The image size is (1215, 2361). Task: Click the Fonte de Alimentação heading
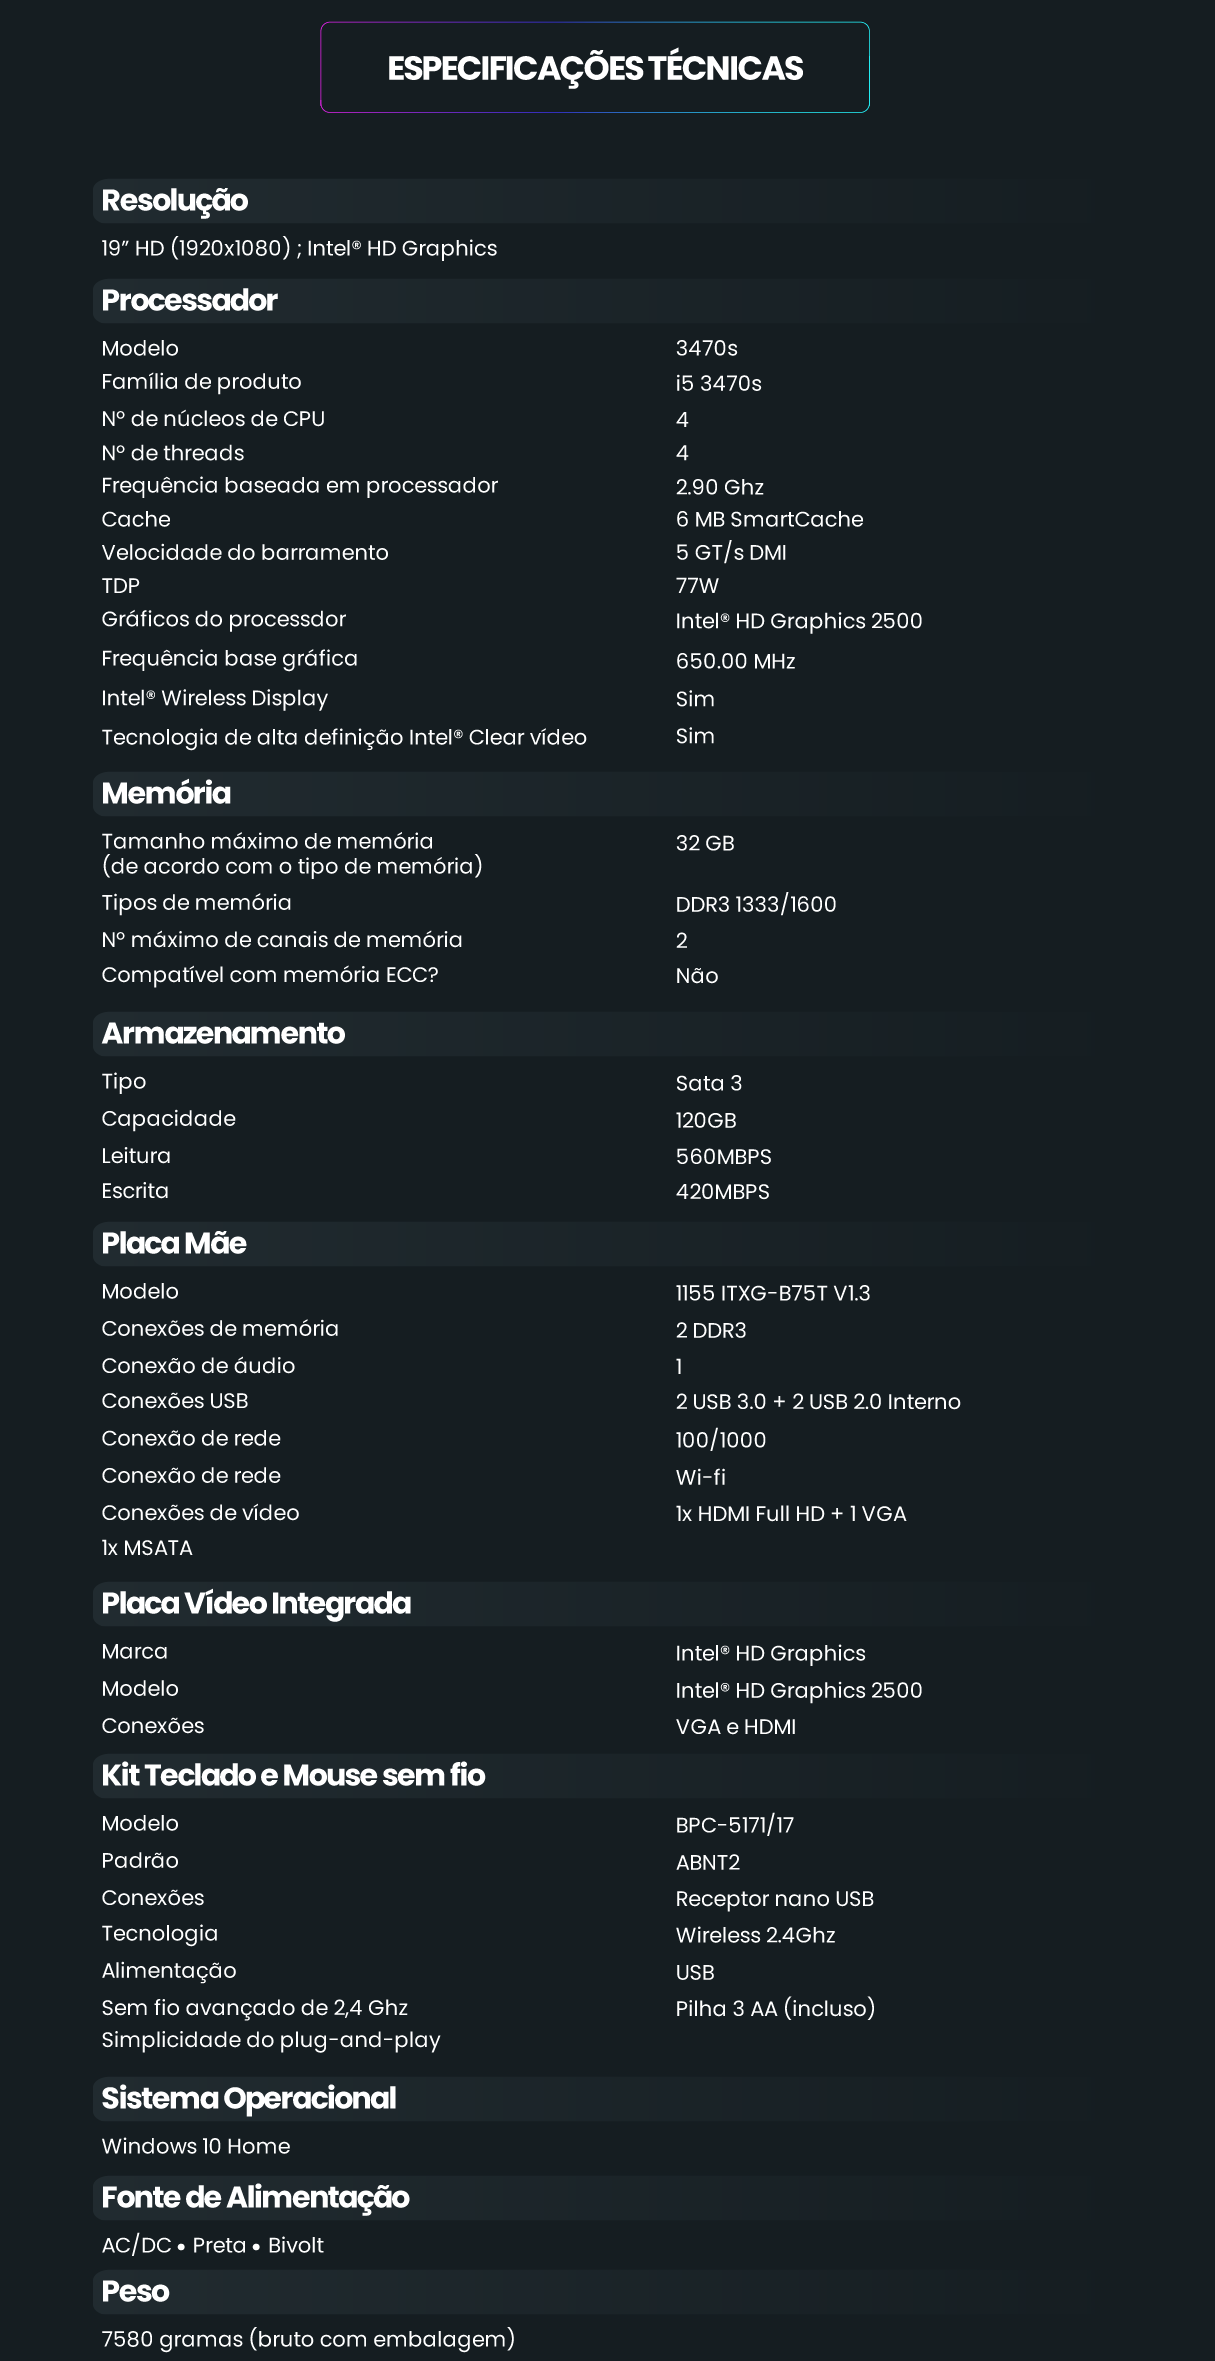[255, 2196]
